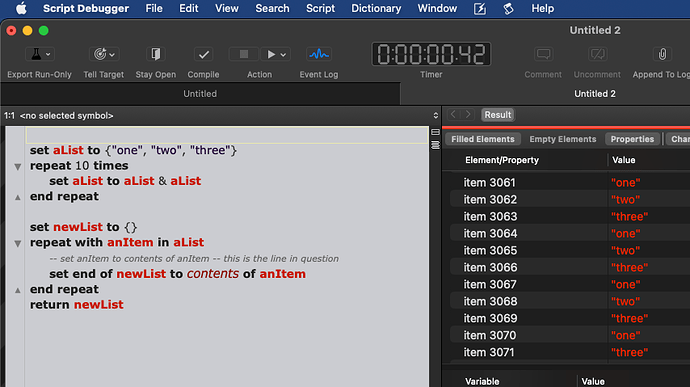Select row item 3065

pos(570,251)
